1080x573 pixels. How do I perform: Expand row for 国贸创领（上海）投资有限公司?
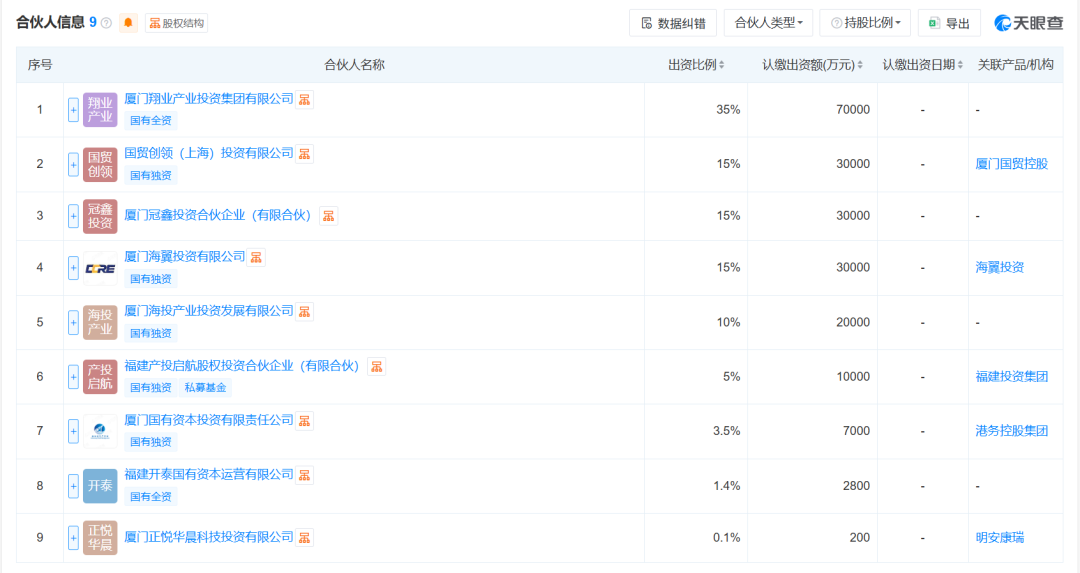click(x=73, y=164)
